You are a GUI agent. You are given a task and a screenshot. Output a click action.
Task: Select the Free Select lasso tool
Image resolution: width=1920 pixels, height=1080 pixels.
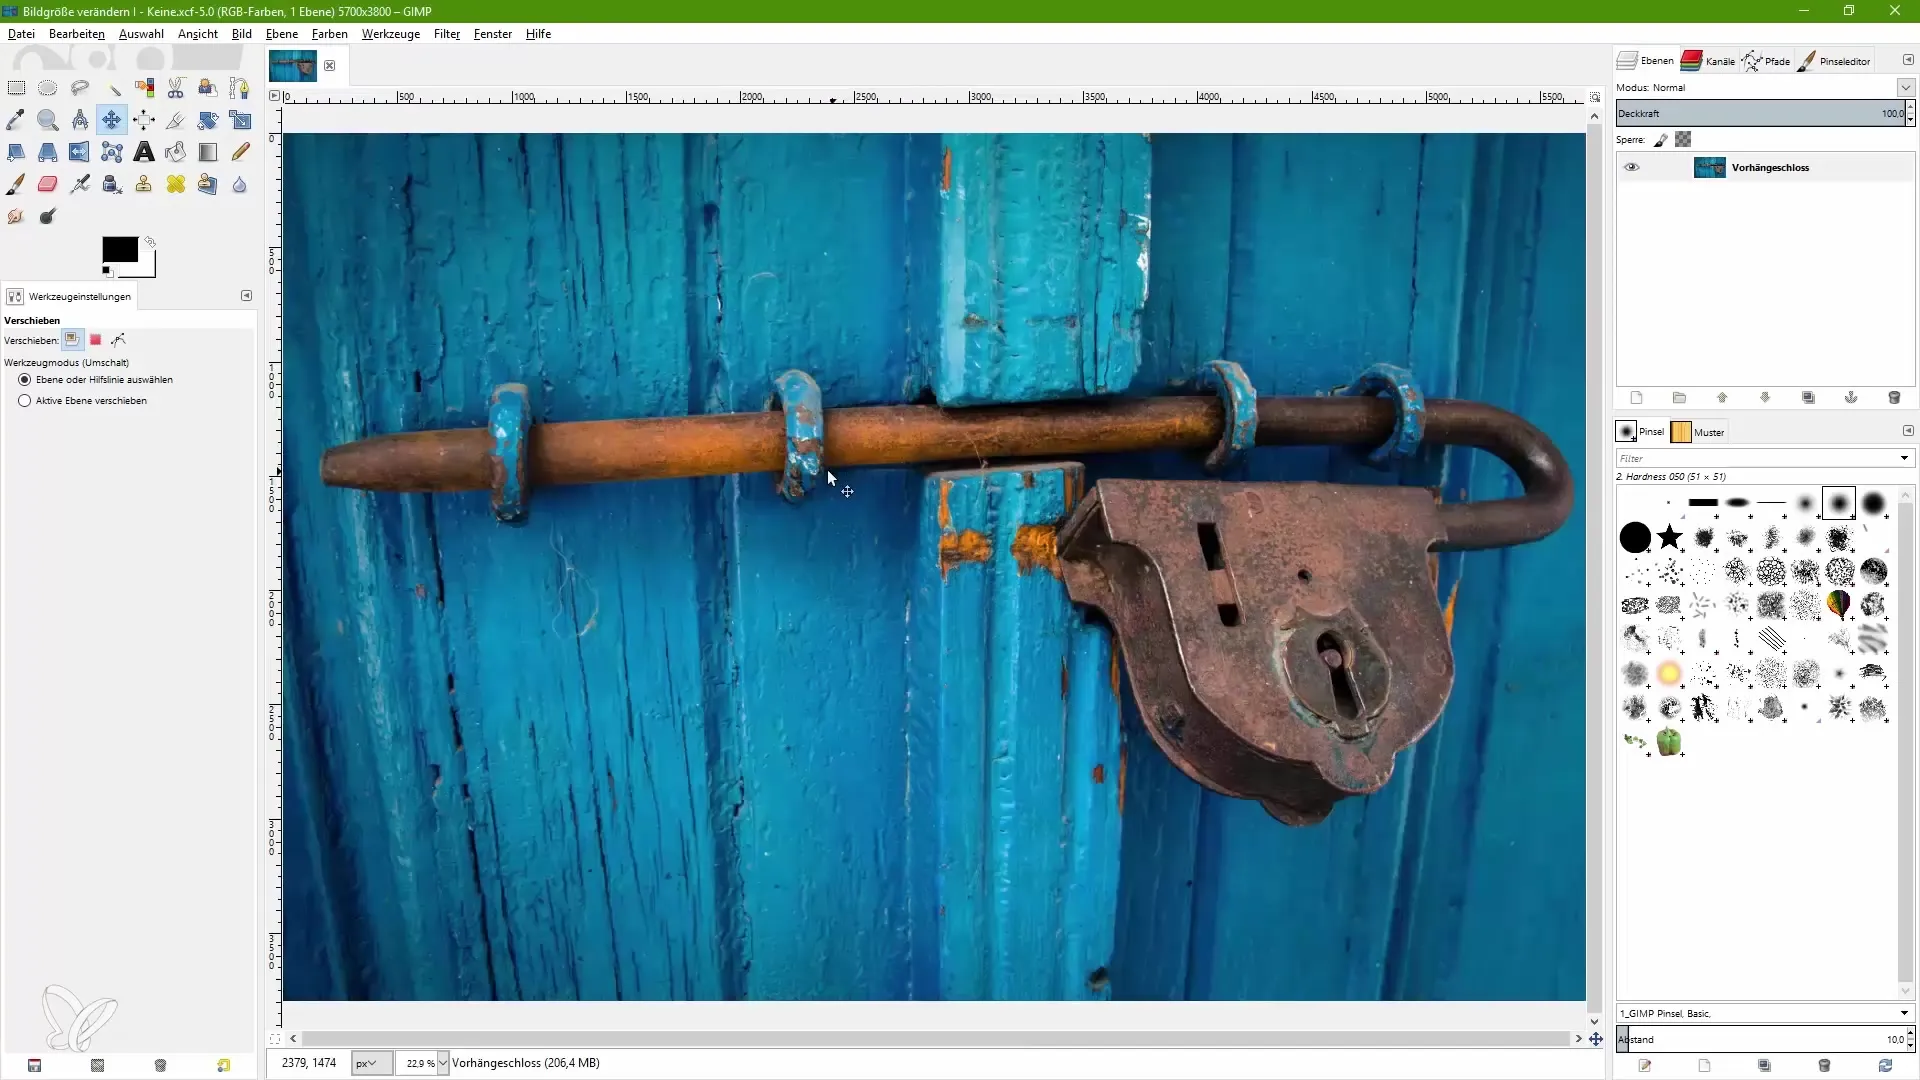(x=80, y=88)
